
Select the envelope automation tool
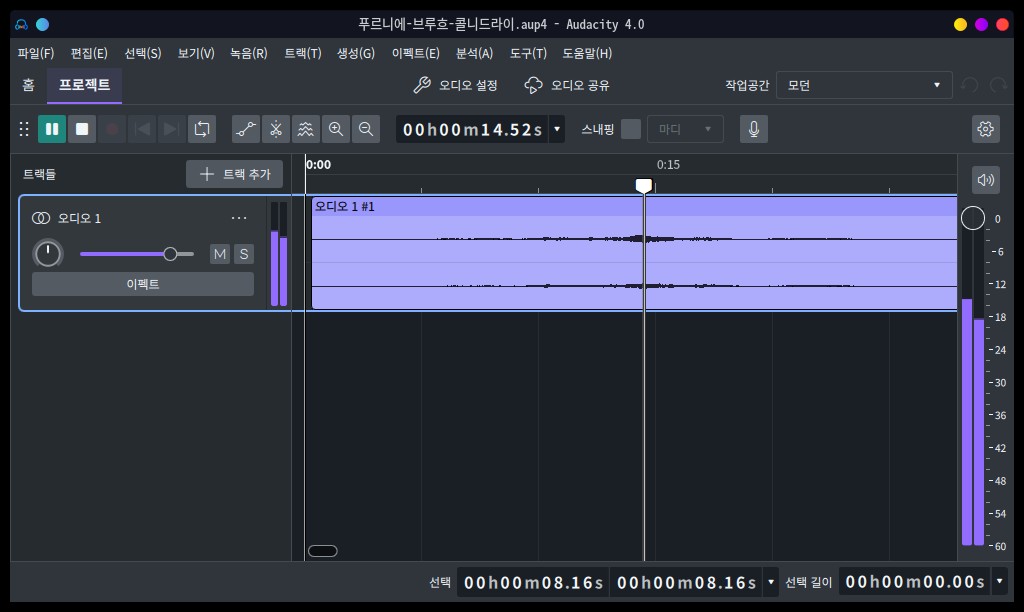pos(246,129)
